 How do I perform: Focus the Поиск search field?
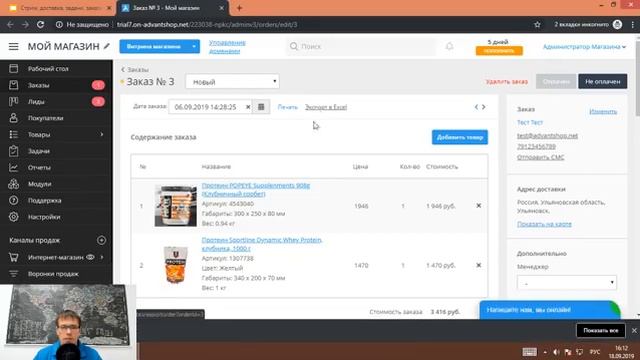point(361,47)
